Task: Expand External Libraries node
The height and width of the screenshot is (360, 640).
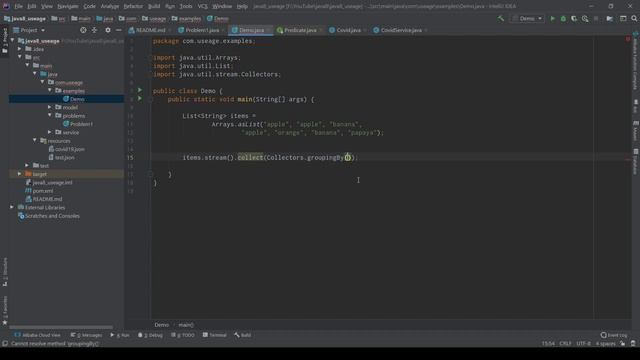Action: [12, 207]
